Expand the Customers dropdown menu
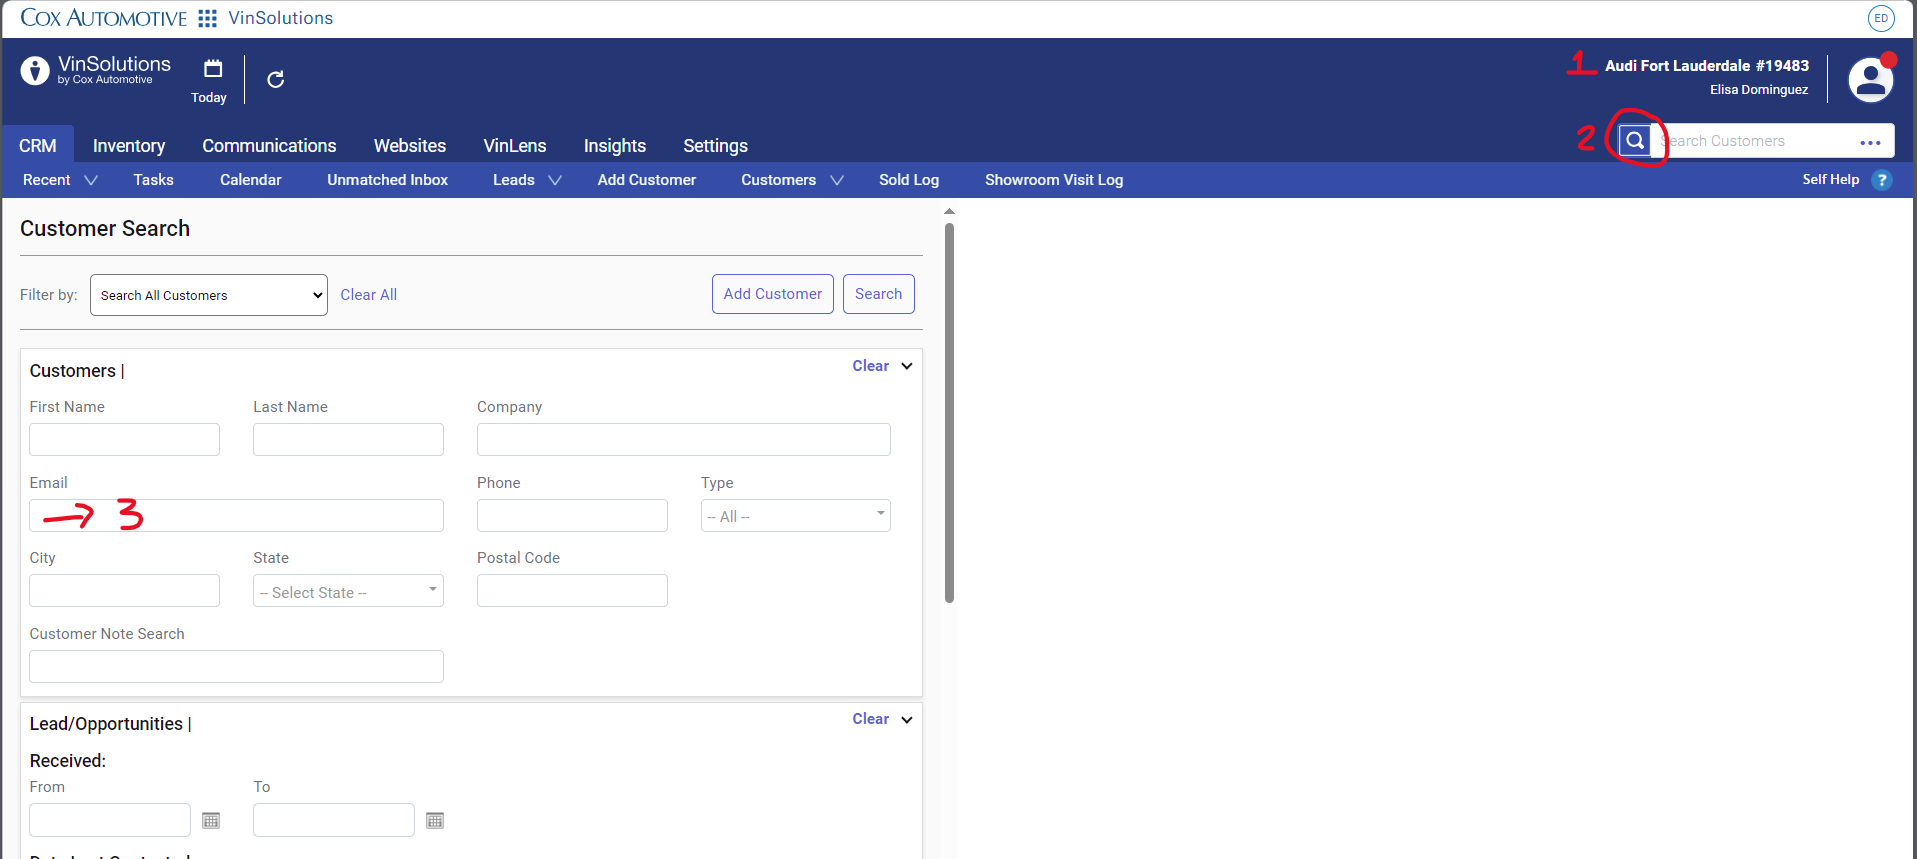 coord(792,180)
